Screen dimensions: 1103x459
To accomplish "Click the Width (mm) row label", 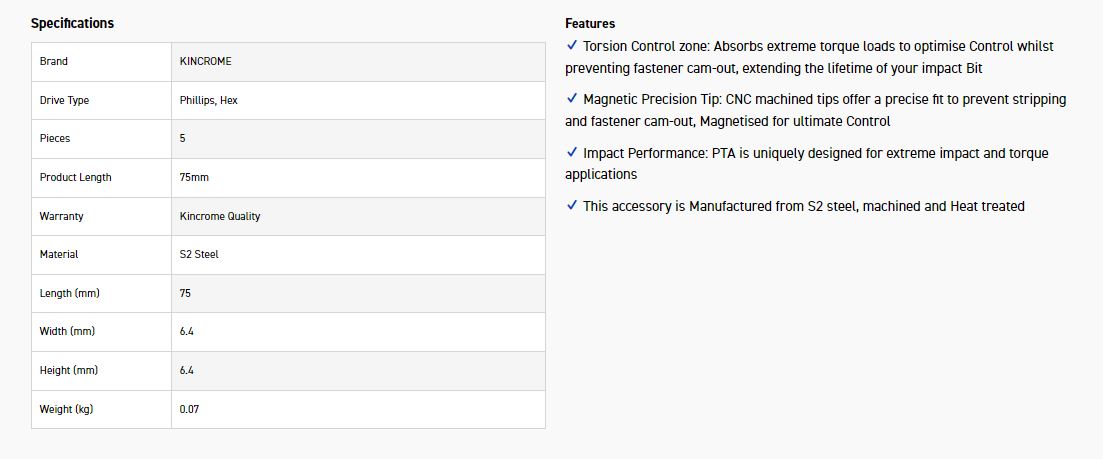I will [67, 332].
